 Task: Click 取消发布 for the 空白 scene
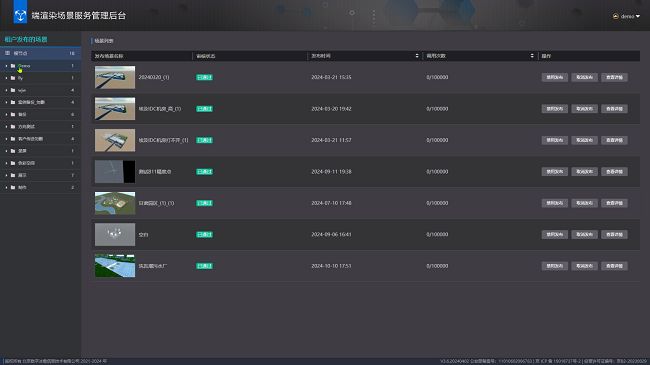[x=585, y=234]
